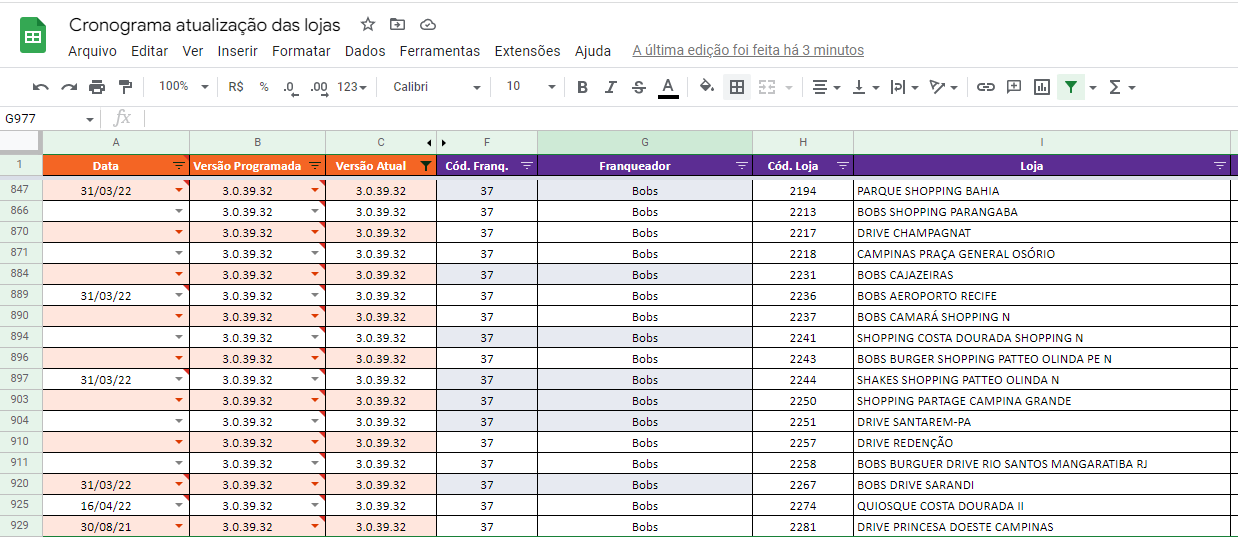
Task: Format as percent
Action: [264, 87]
